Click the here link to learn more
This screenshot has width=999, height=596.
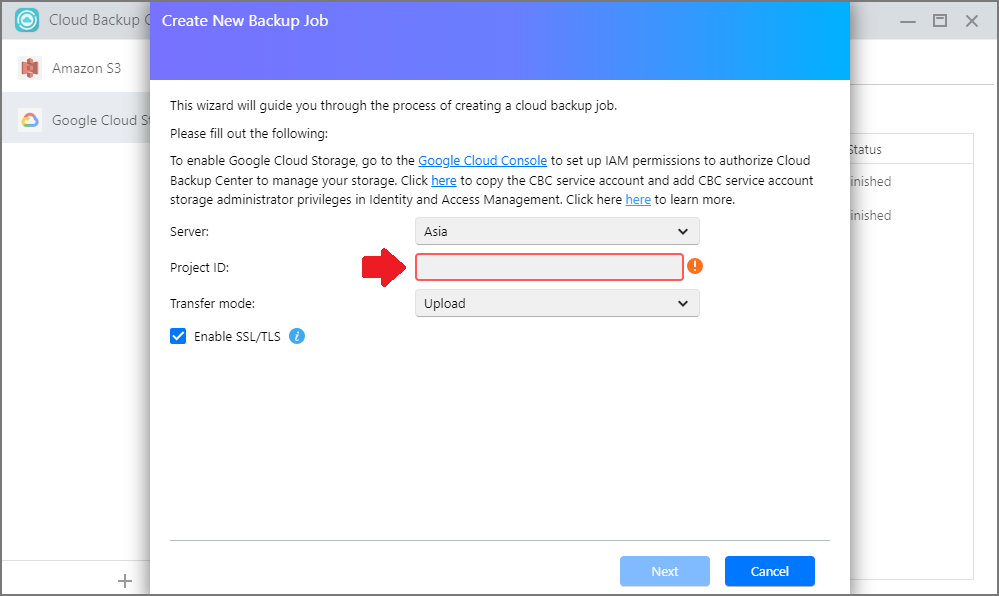coord(638,200)
